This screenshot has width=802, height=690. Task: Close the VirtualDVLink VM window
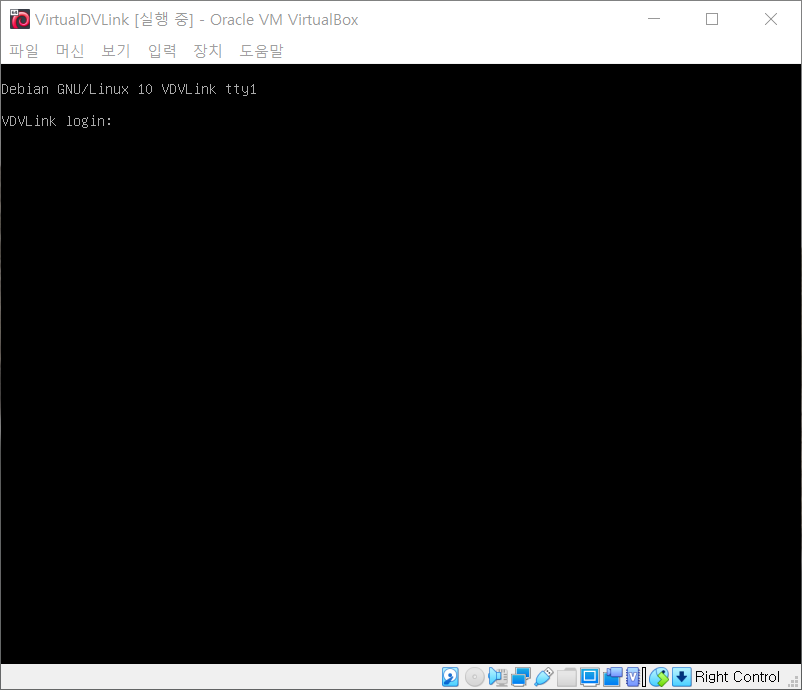tap(771, 19)
